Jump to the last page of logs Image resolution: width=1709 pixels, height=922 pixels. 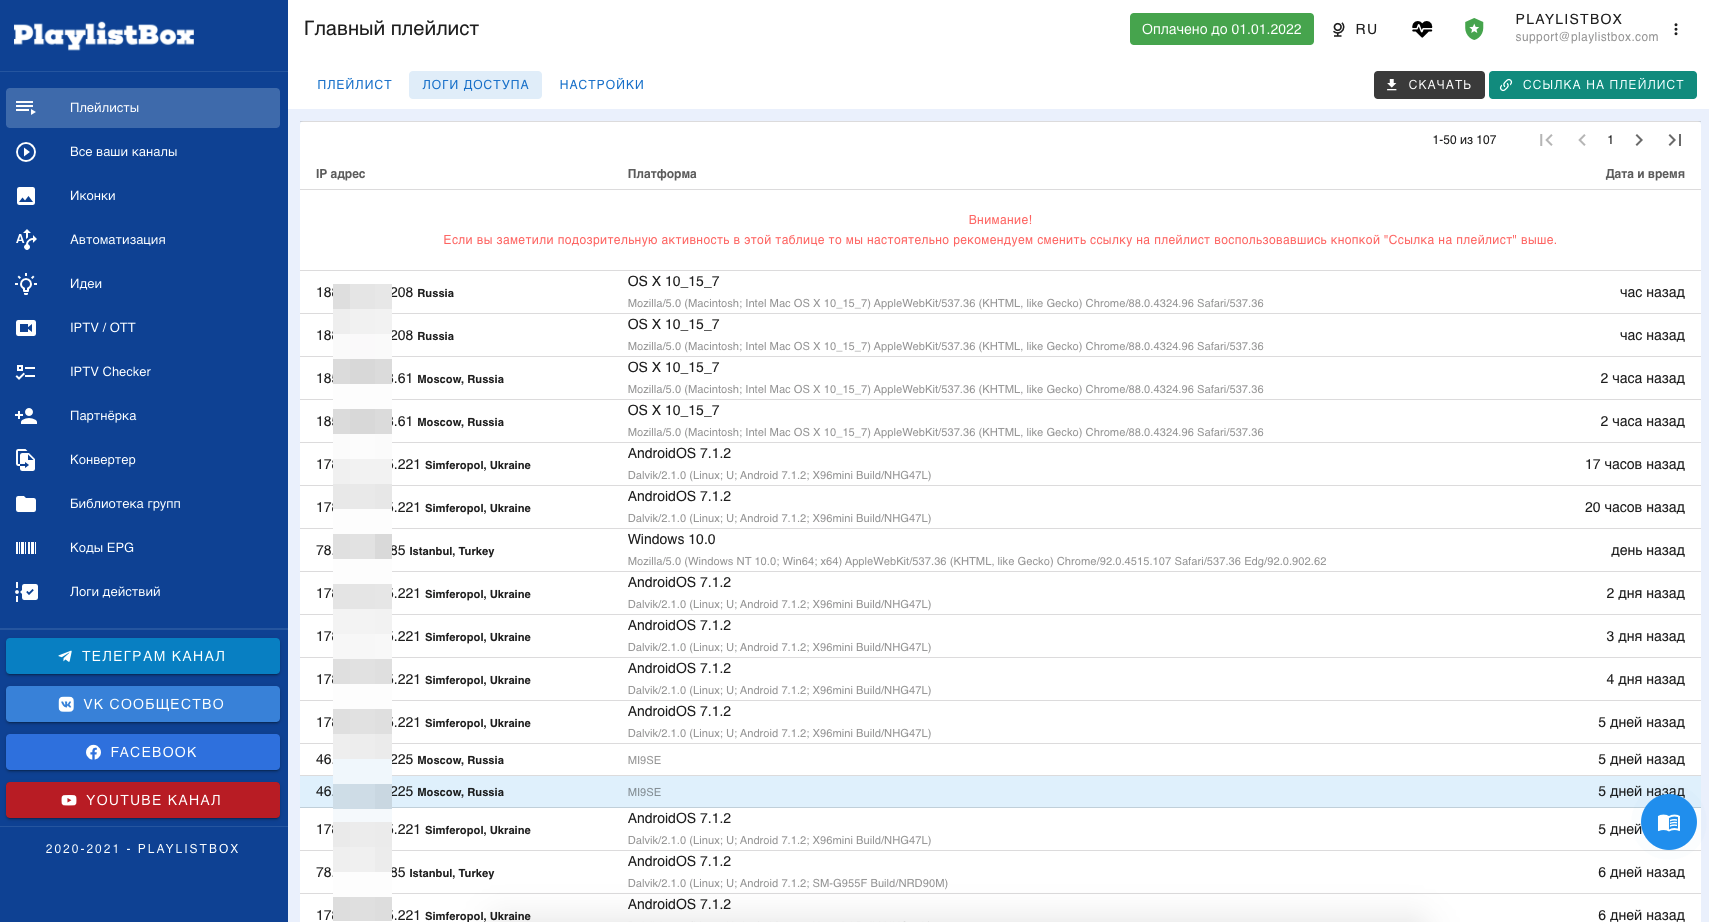[1675, 140]
